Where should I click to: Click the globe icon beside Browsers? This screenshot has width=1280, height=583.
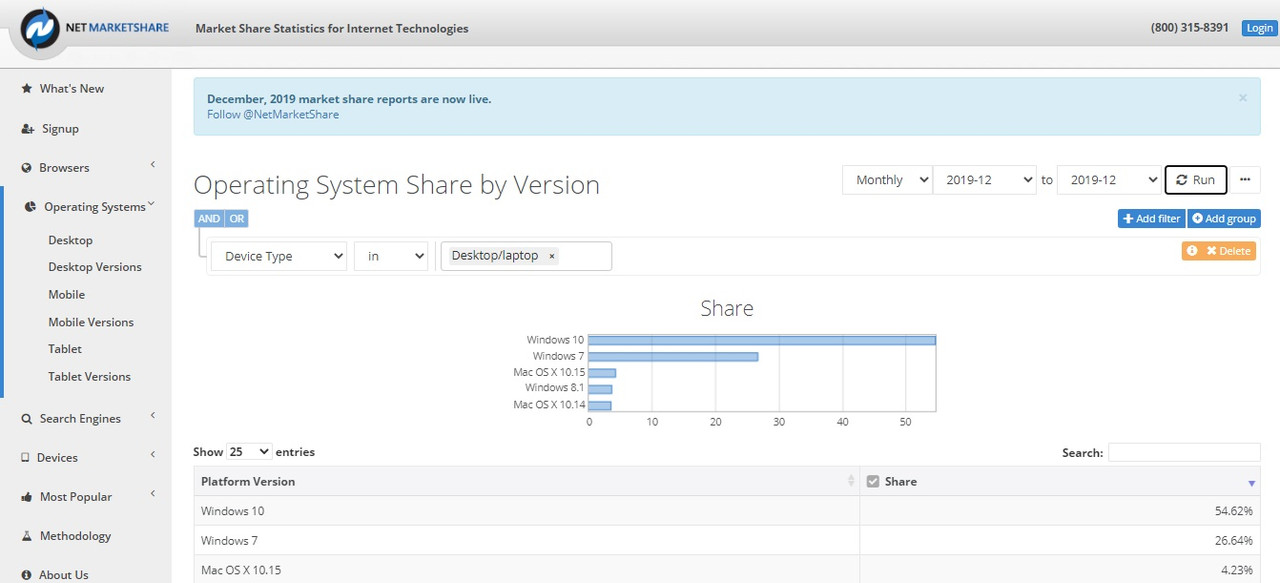click(27, 168)
